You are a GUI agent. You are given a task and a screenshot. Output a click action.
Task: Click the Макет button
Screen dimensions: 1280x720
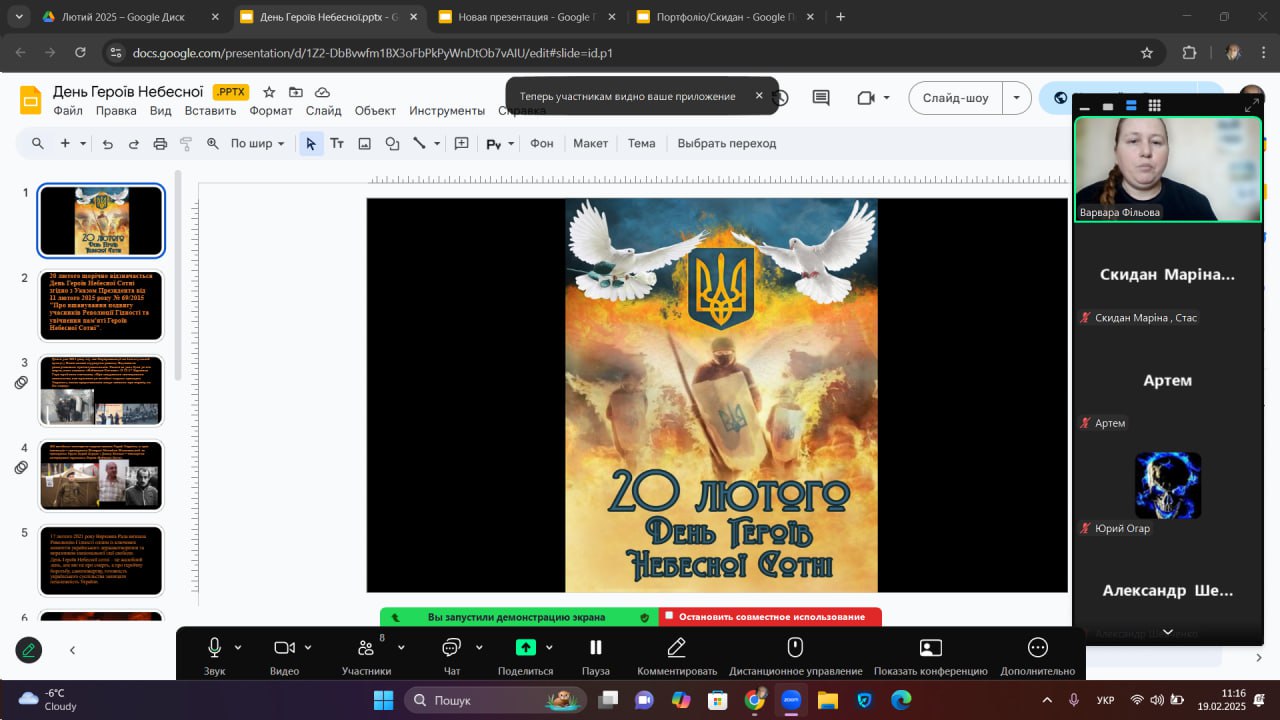(590, 144)
